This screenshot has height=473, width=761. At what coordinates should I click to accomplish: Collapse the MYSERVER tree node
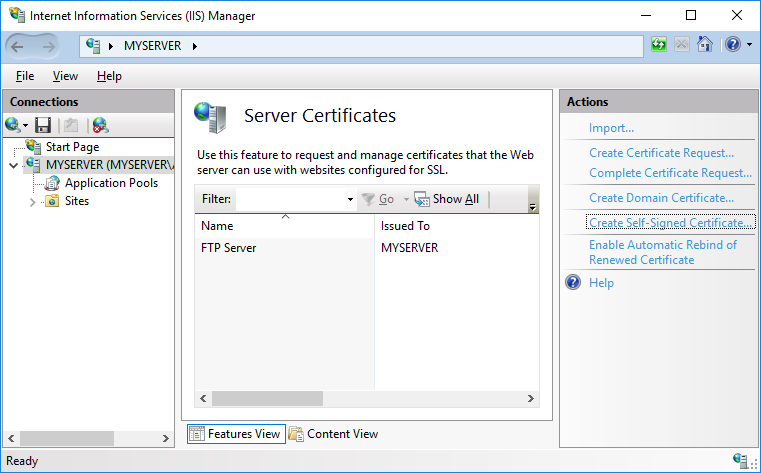coord(13,165)
